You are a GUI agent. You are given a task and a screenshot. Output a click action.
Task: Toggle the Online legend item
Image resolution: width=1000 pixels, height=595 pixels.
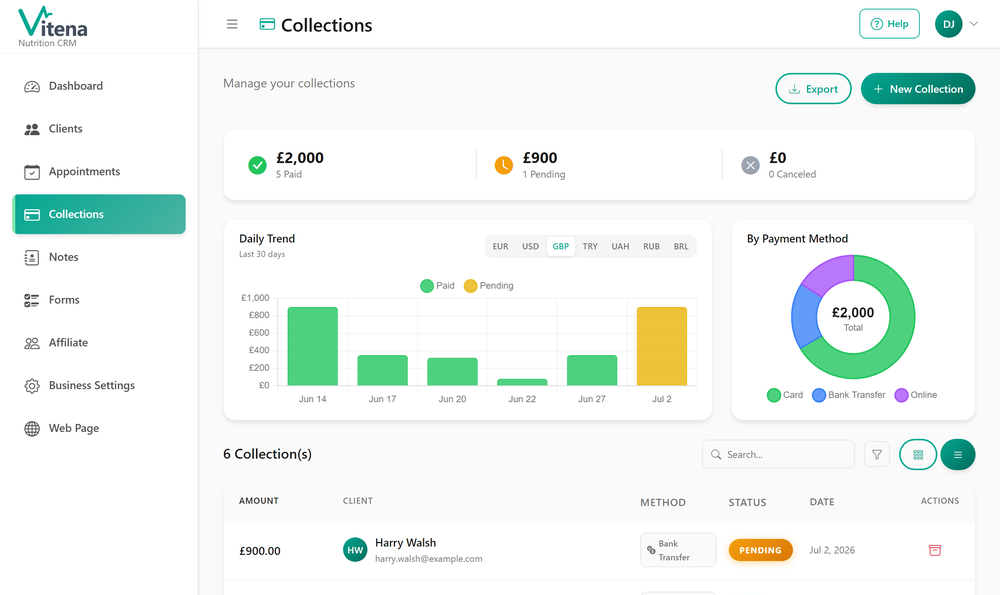916,395
